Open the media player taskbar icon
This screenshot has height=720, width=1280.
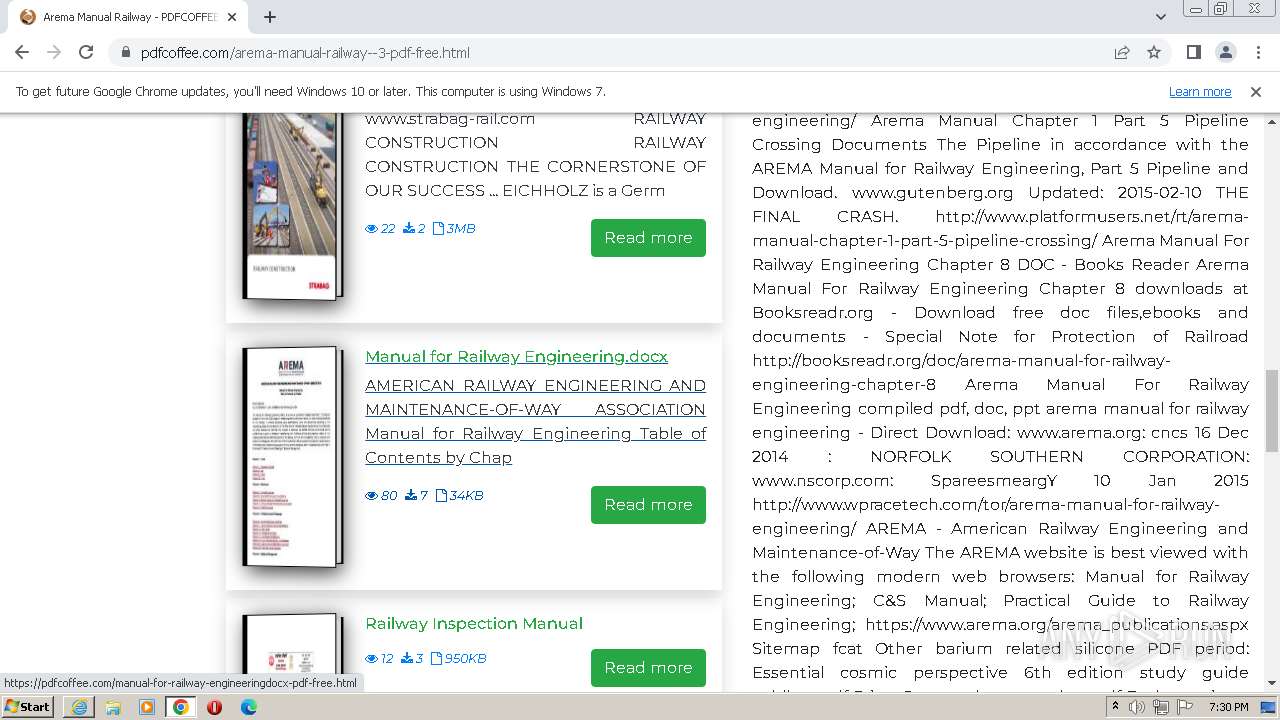click(147, 707)
